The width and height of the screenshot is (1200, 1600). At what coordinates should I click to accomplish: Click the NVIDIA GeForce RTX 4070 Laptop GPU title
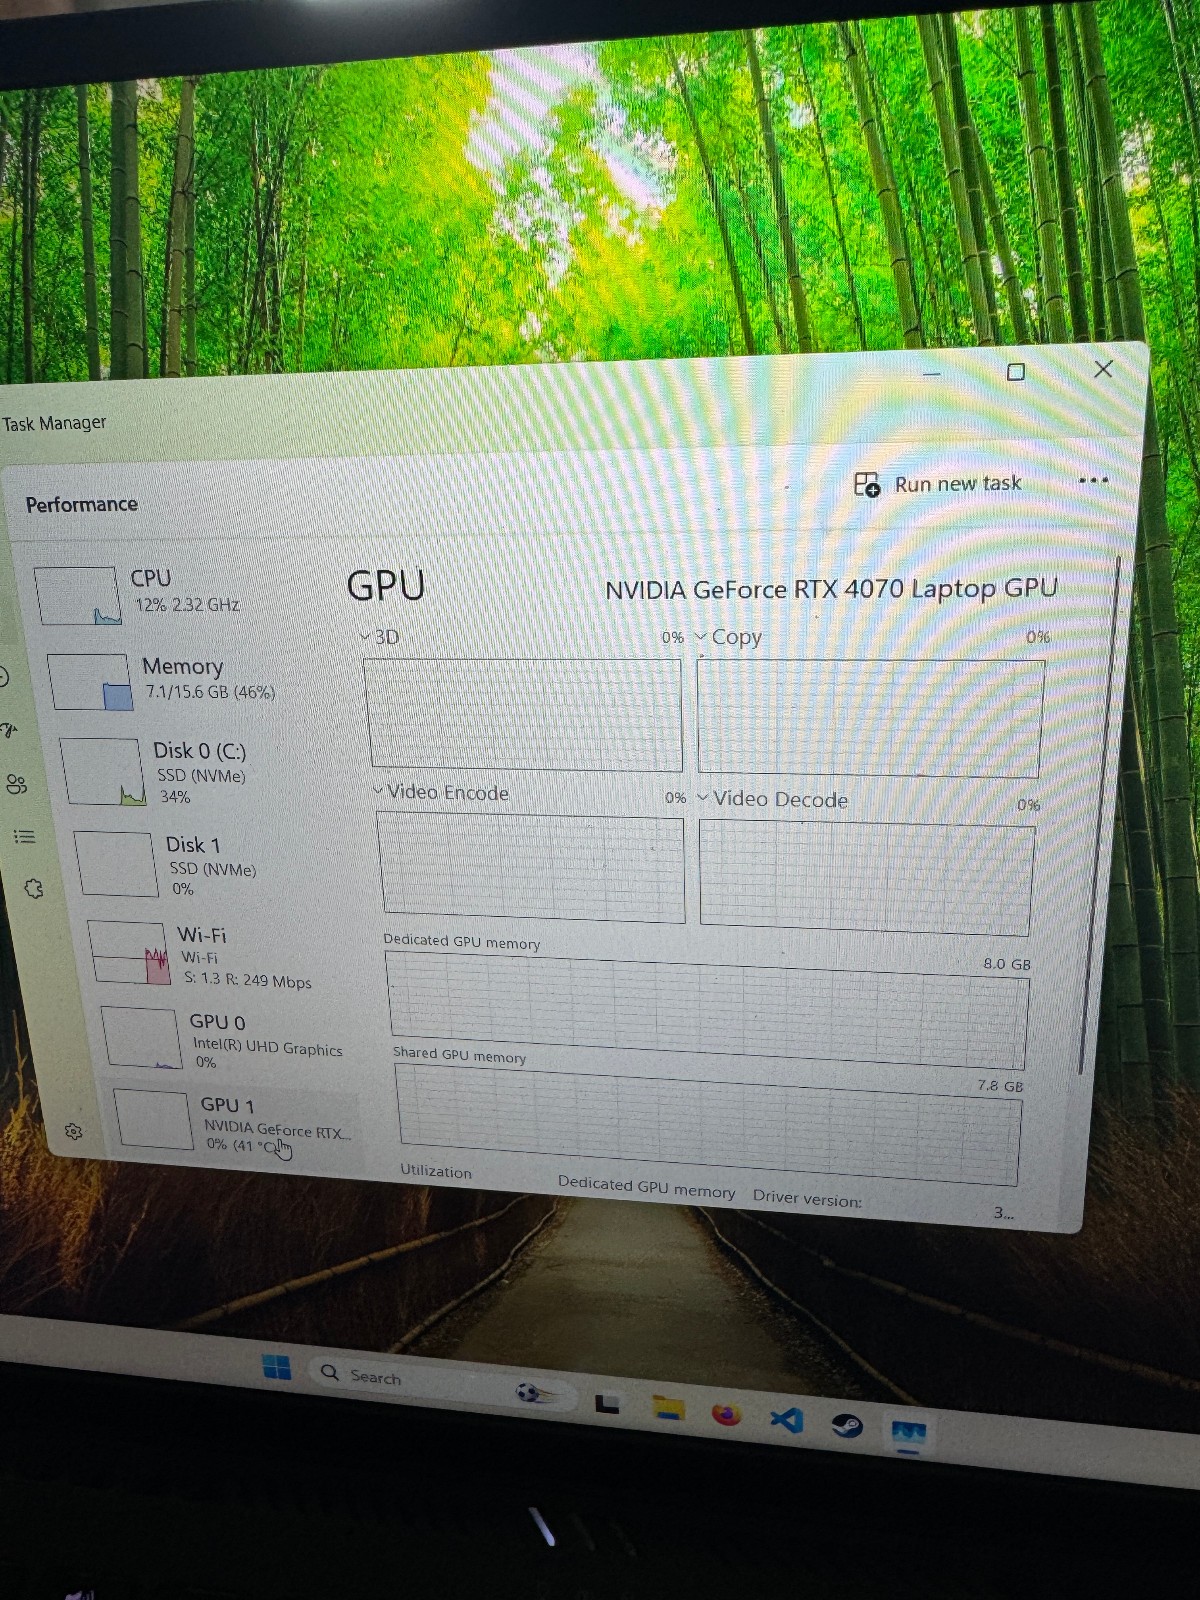[831, 589]
